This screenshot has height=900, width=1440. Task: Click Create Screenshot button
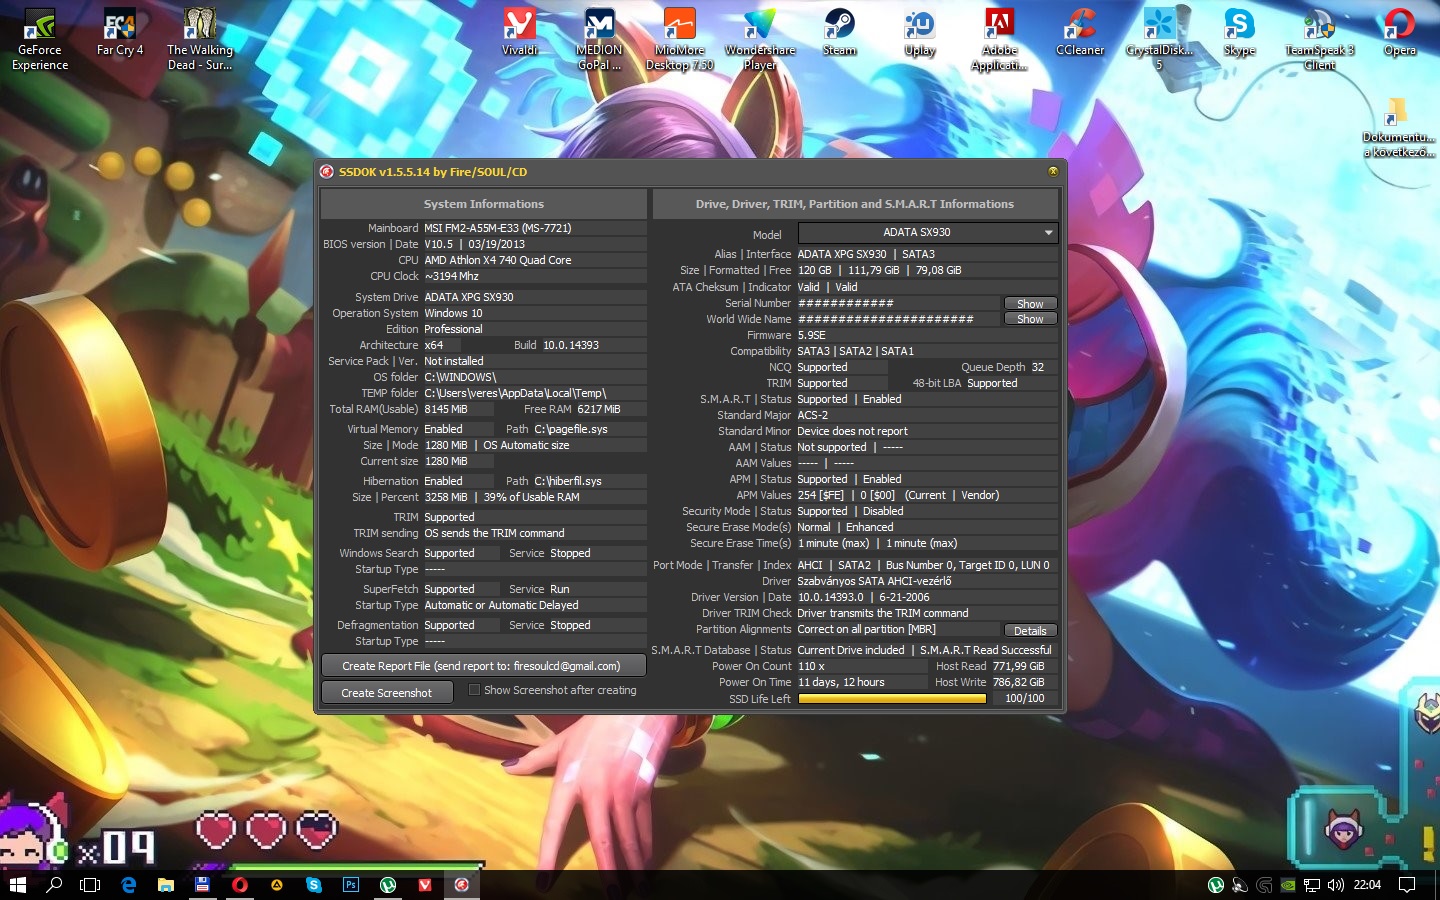click(x=387, y=693)
